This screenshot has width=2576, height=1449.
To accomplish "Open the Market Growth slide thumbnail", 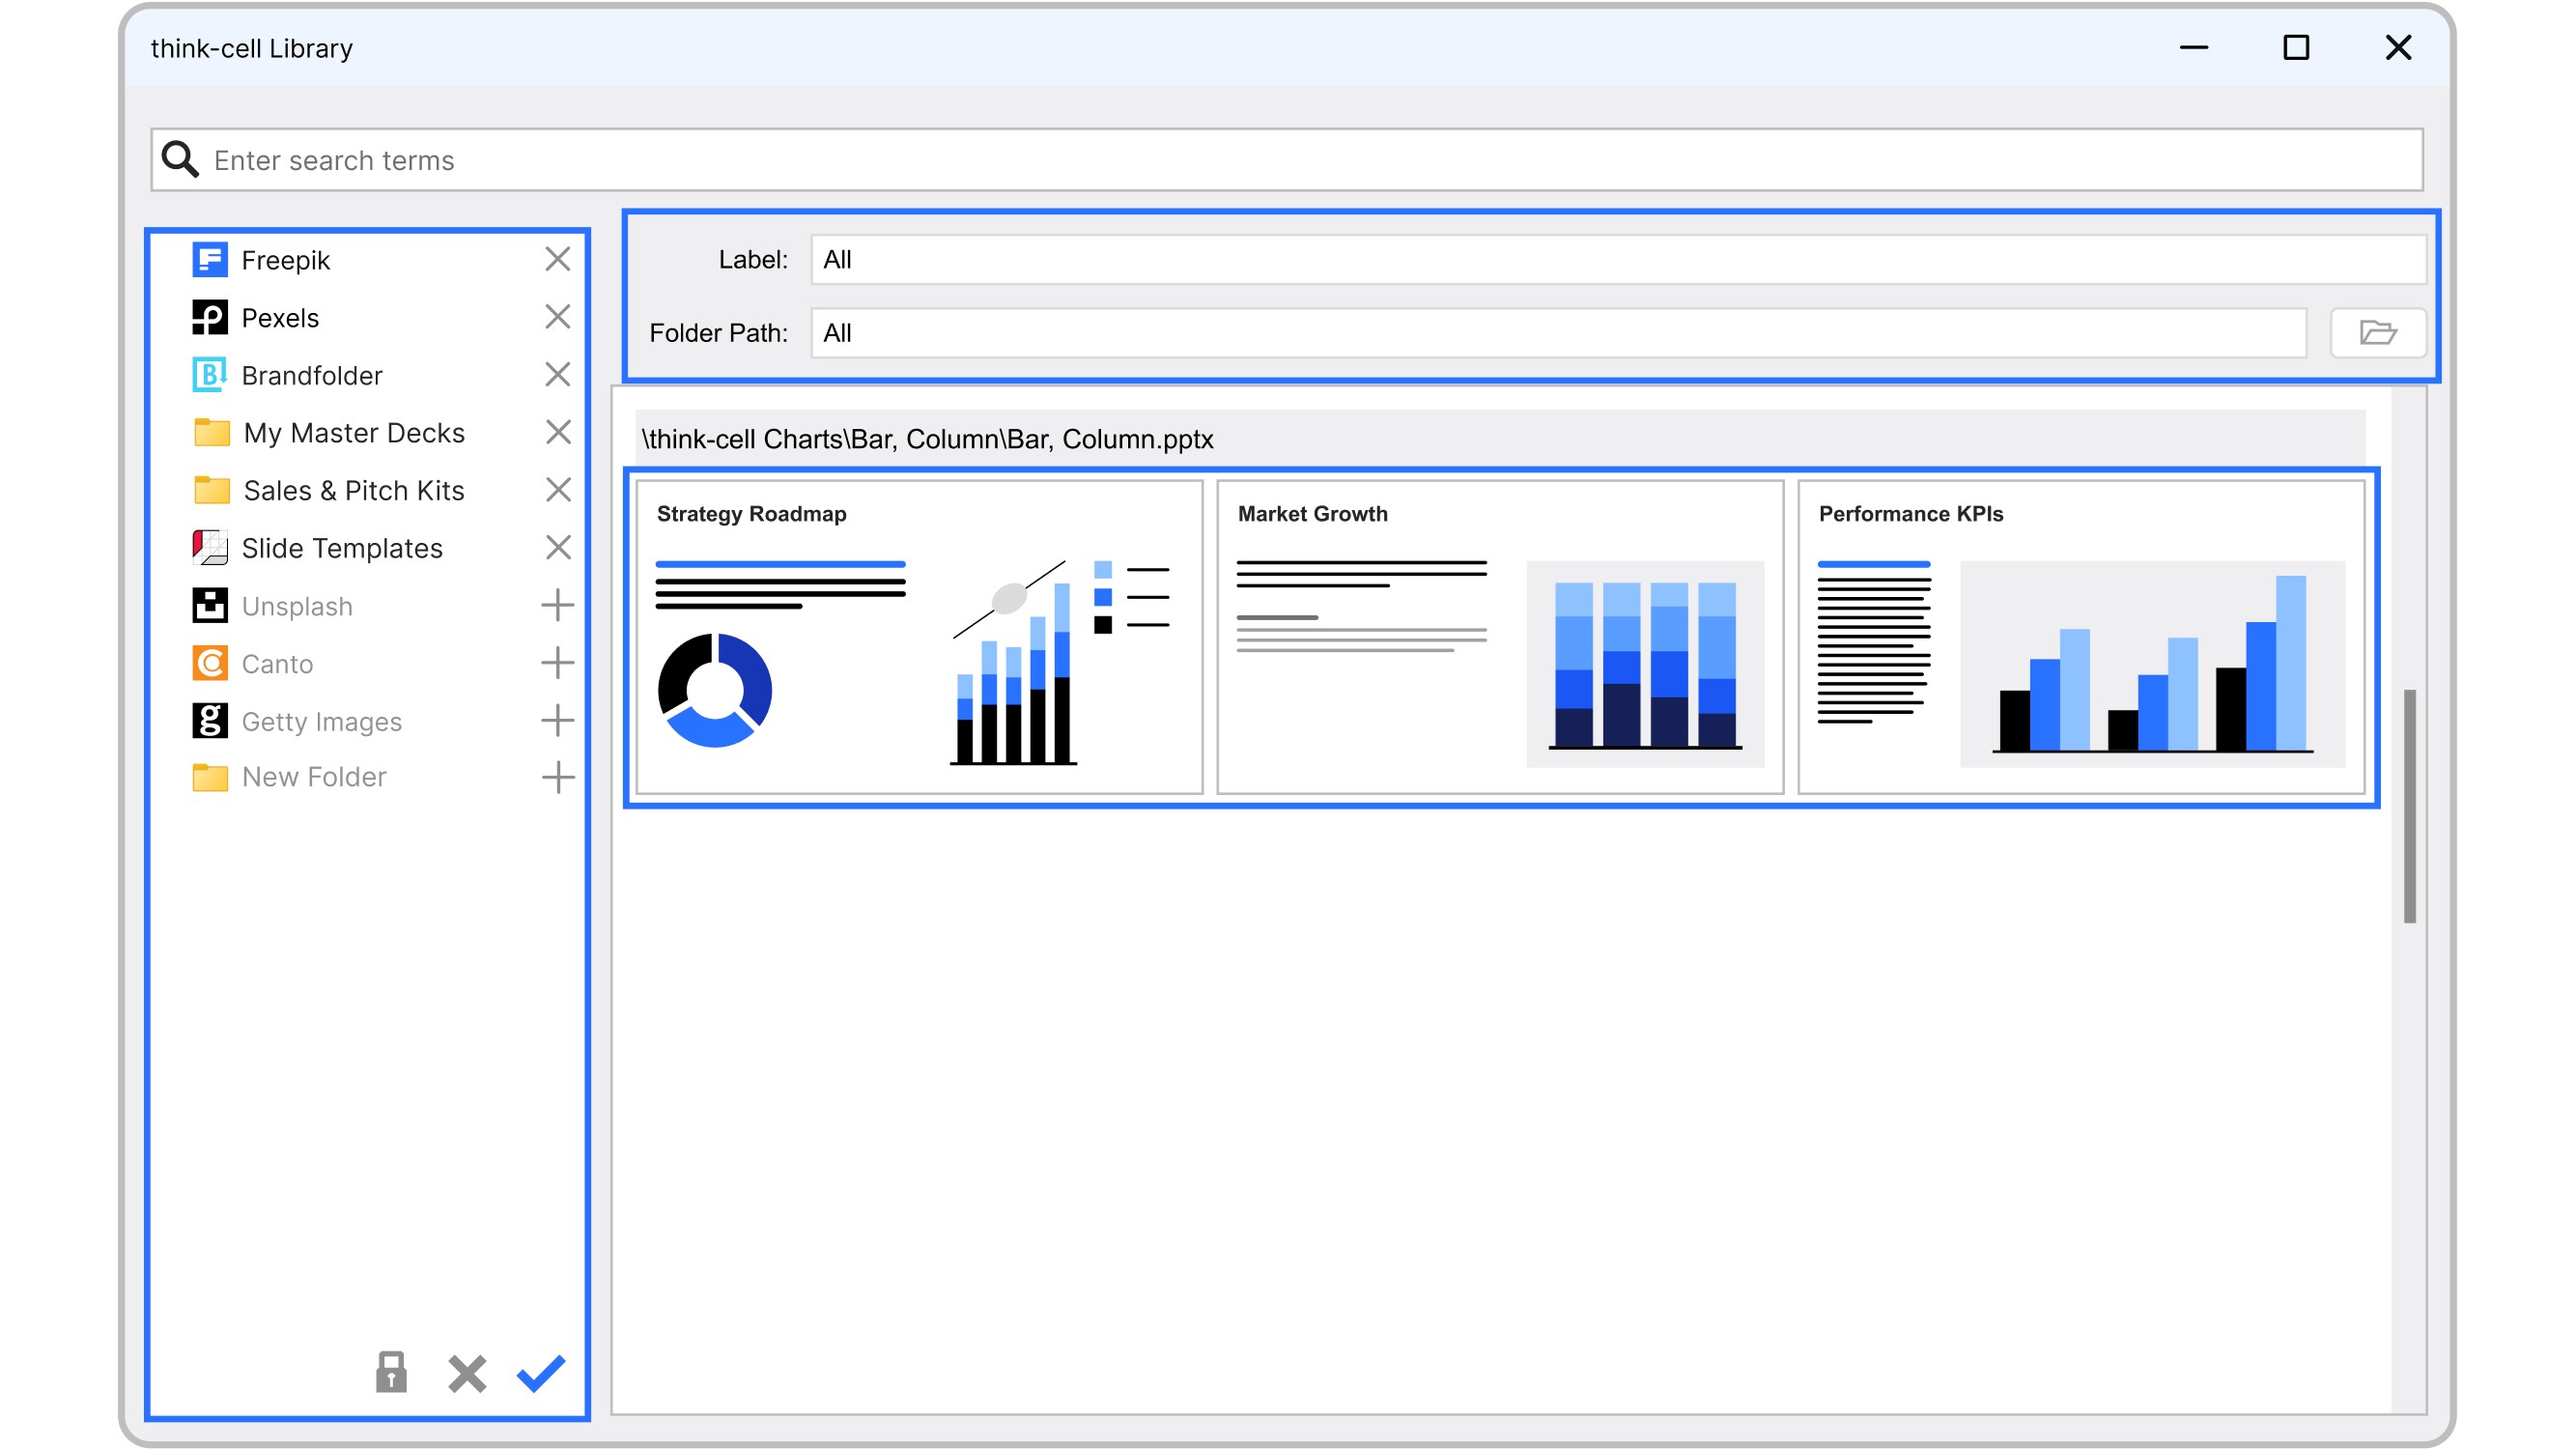I will [x=1499, y=637].
